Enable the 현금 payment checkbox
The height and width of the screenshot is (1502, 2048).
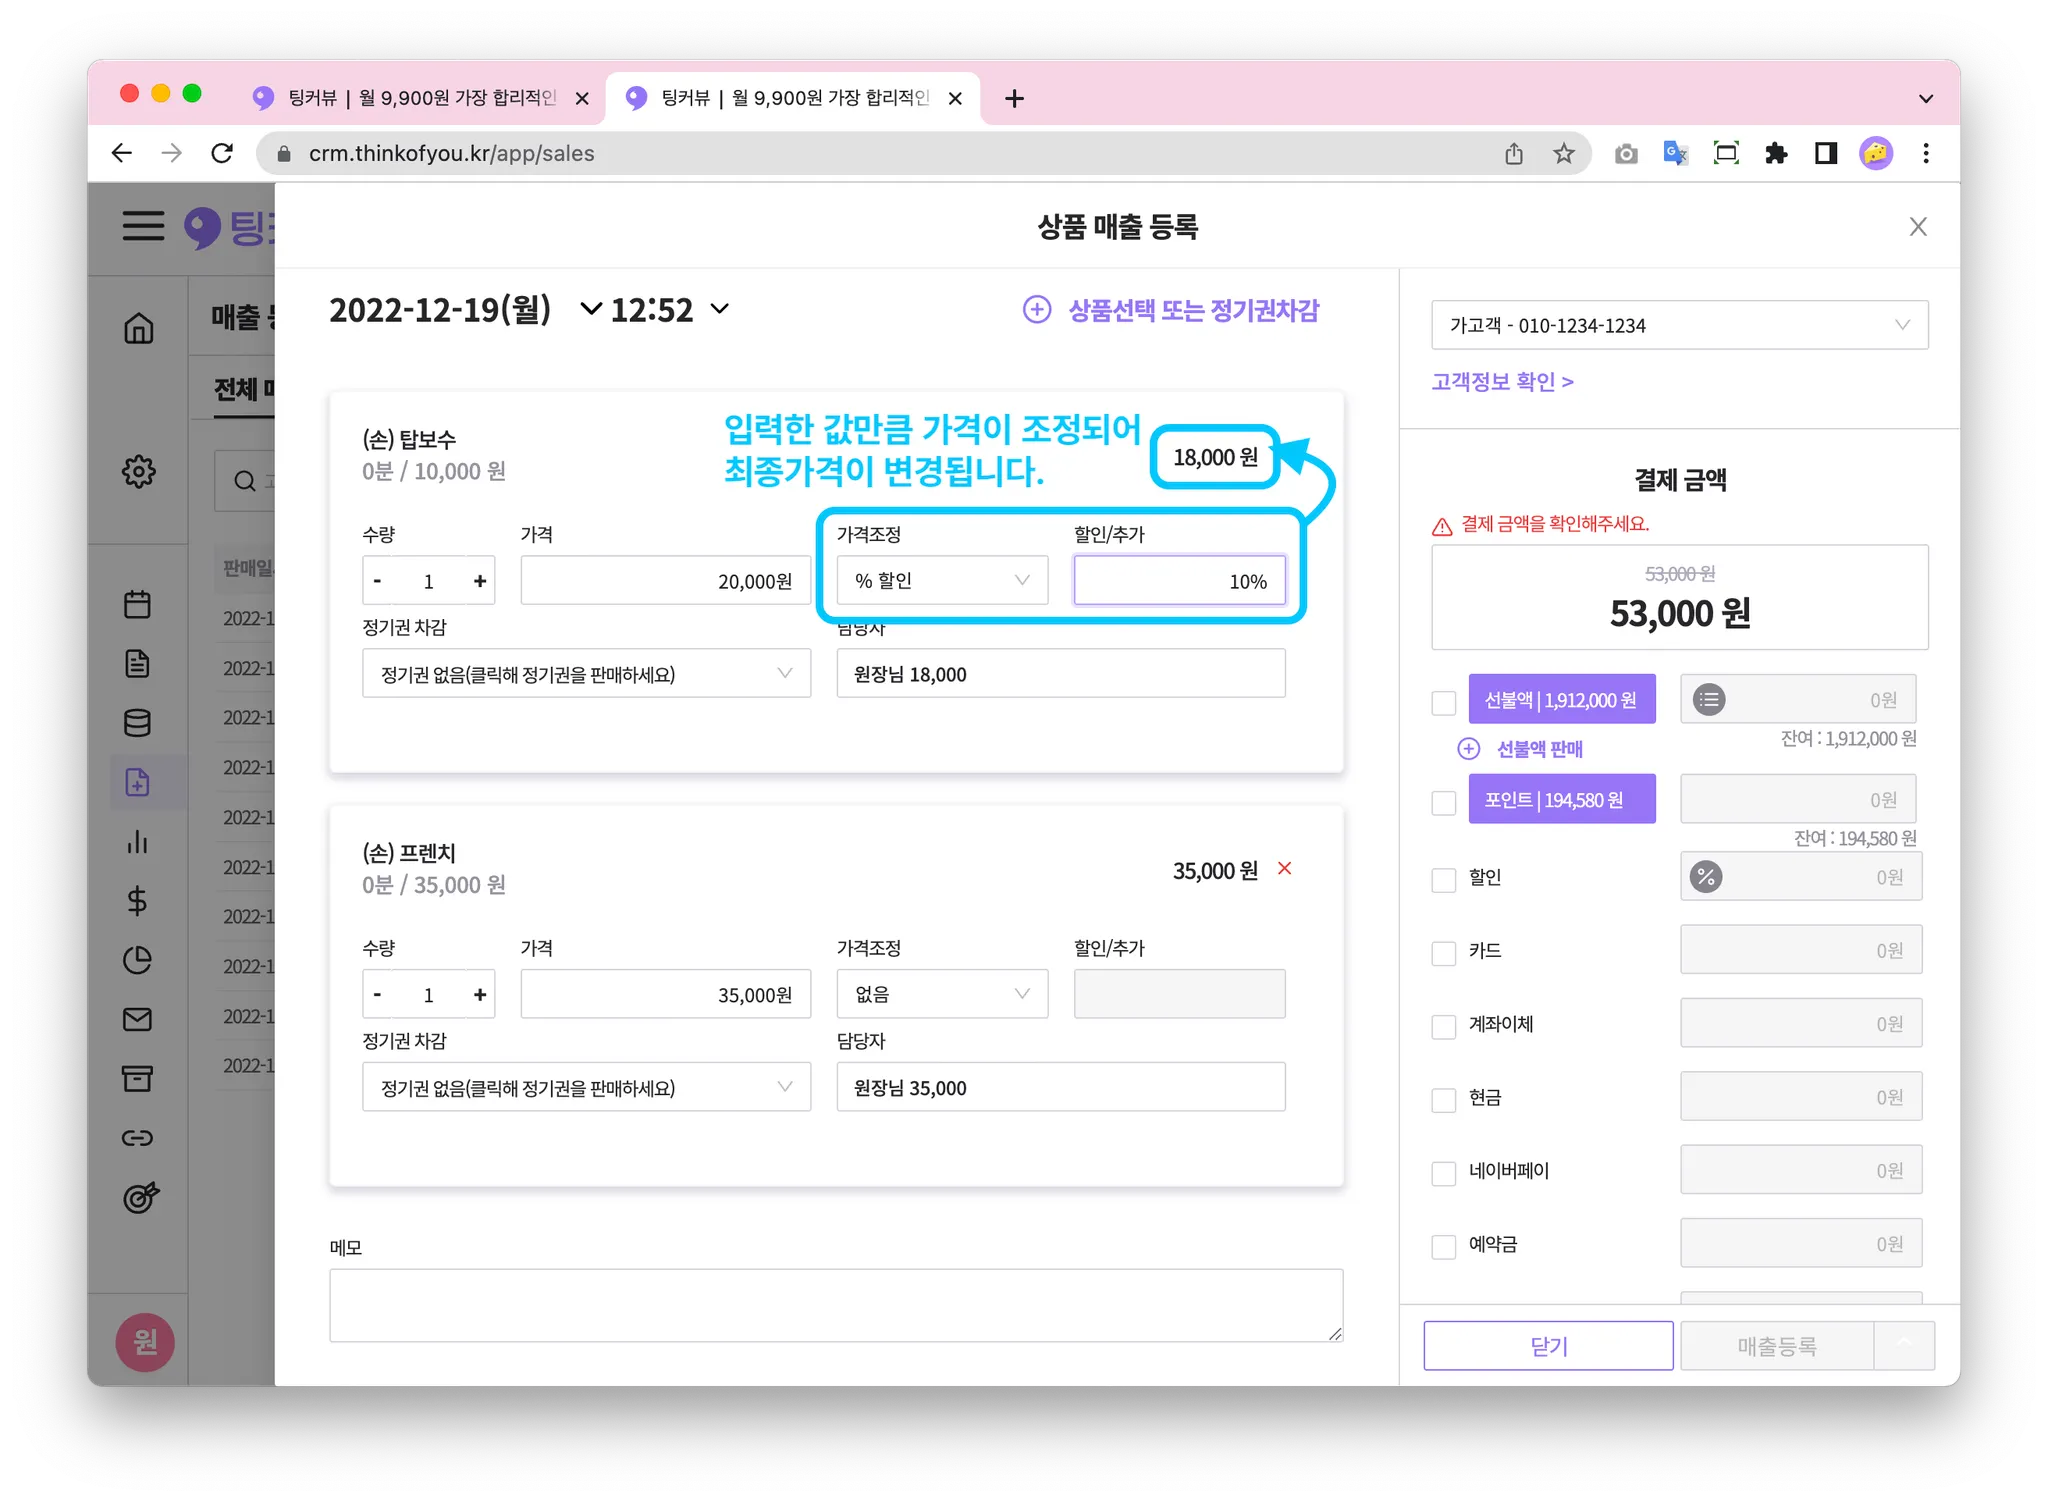(x=1443, y=1100)
